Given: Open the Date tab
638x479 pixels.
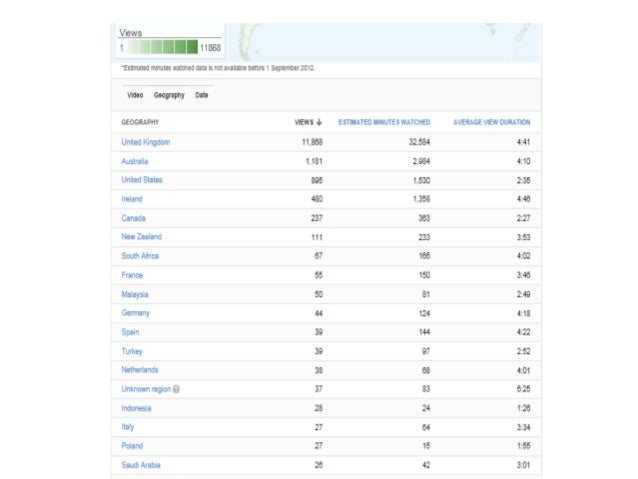Looking at the screenshot, I should [x=202, y=95].
